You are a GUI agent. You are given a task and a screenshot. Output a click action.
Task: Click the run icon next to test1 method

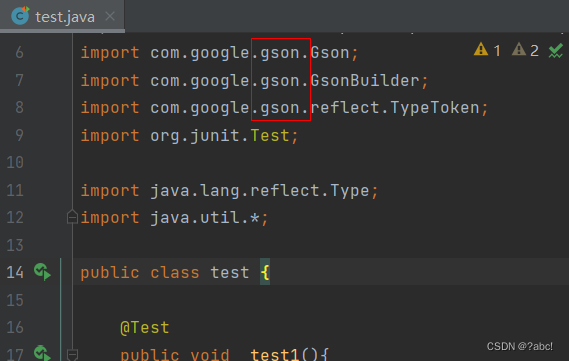tap(42, 353)
